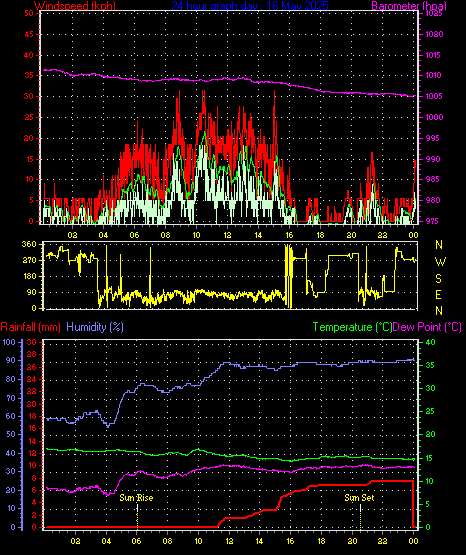This screenshot has width=466, height=555.
Task: Click the 1000 value on barometer axis
Action: tap(434, 117)
